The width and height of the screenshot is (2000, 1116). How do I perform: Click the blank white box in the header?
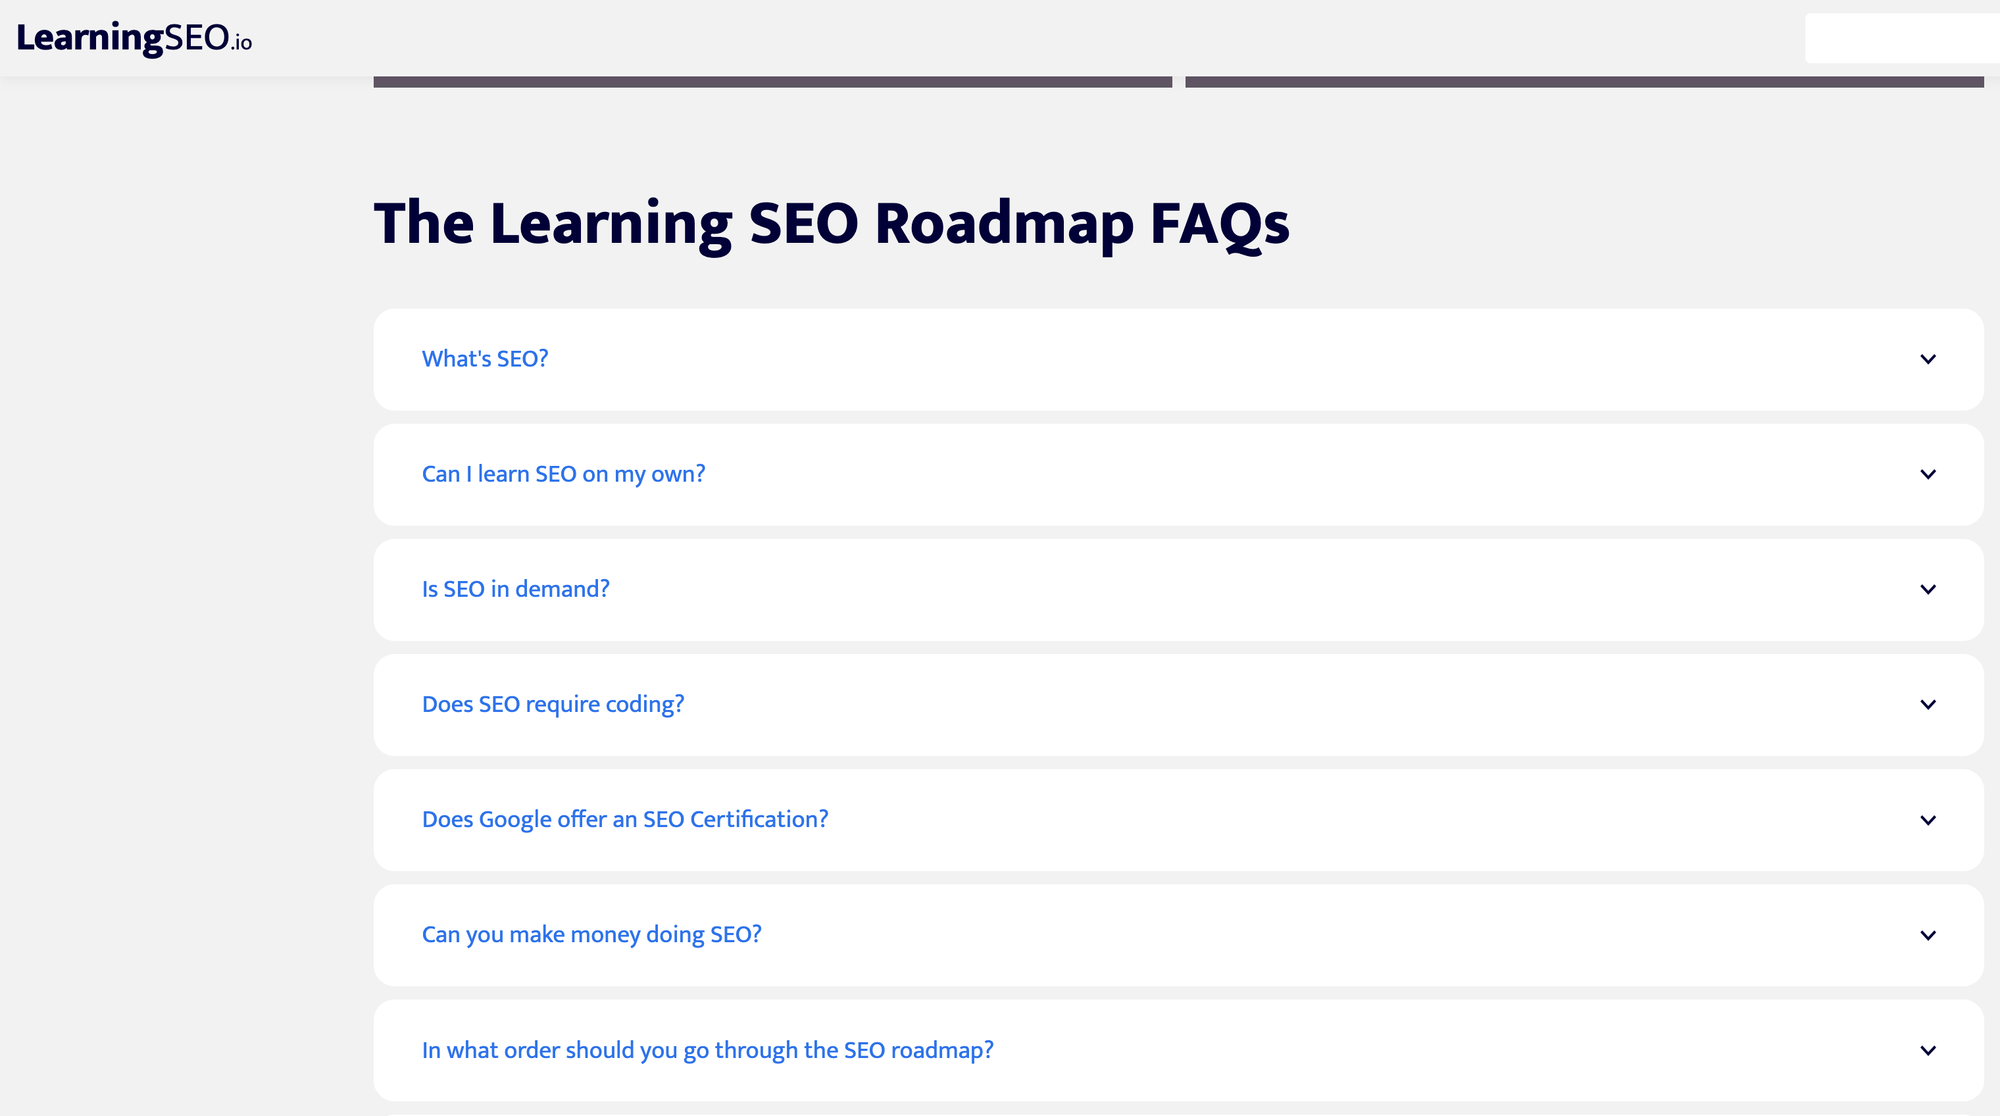(1900, 38)
